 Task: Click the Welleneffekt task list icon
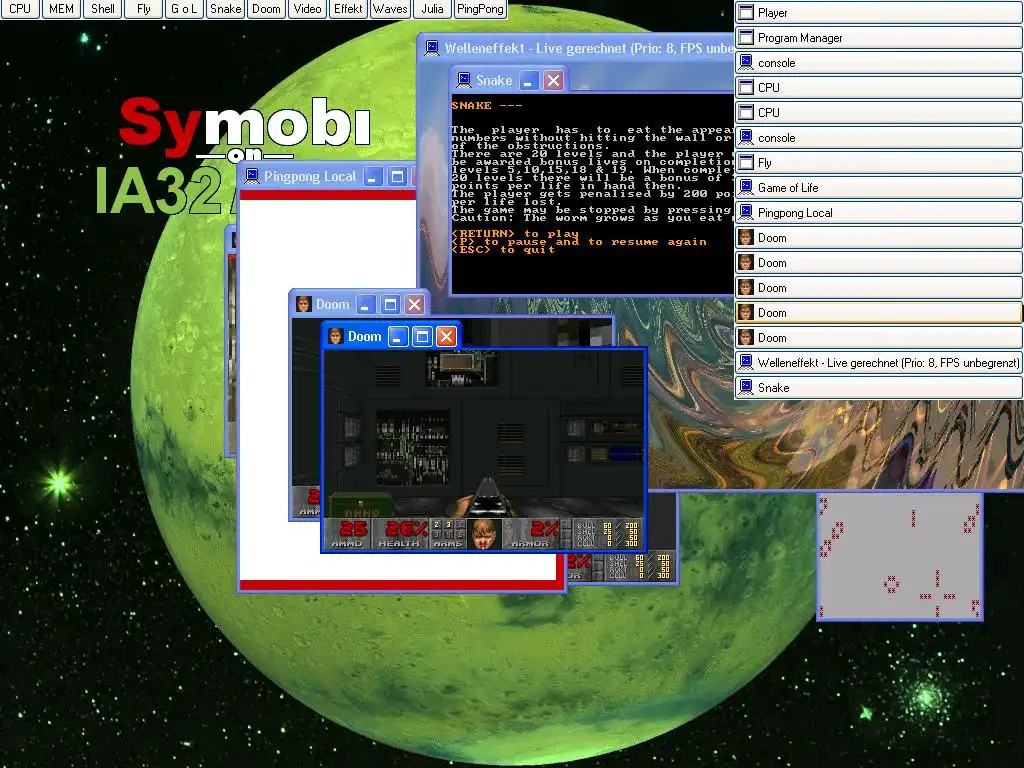pyautogui.click(x=746, y=362)
